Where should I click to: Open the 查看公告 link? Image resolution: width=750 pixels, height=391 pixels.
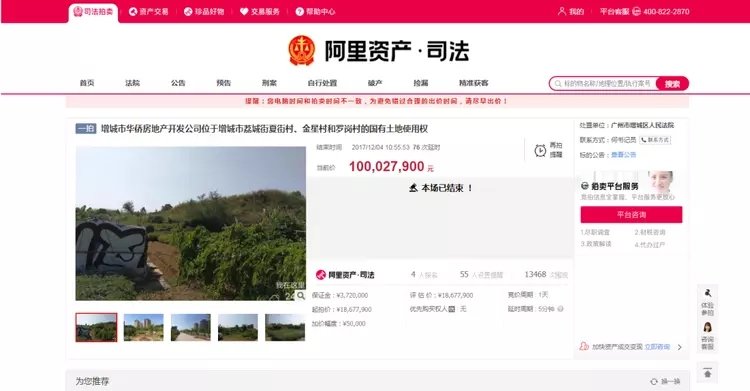(623, 155)
